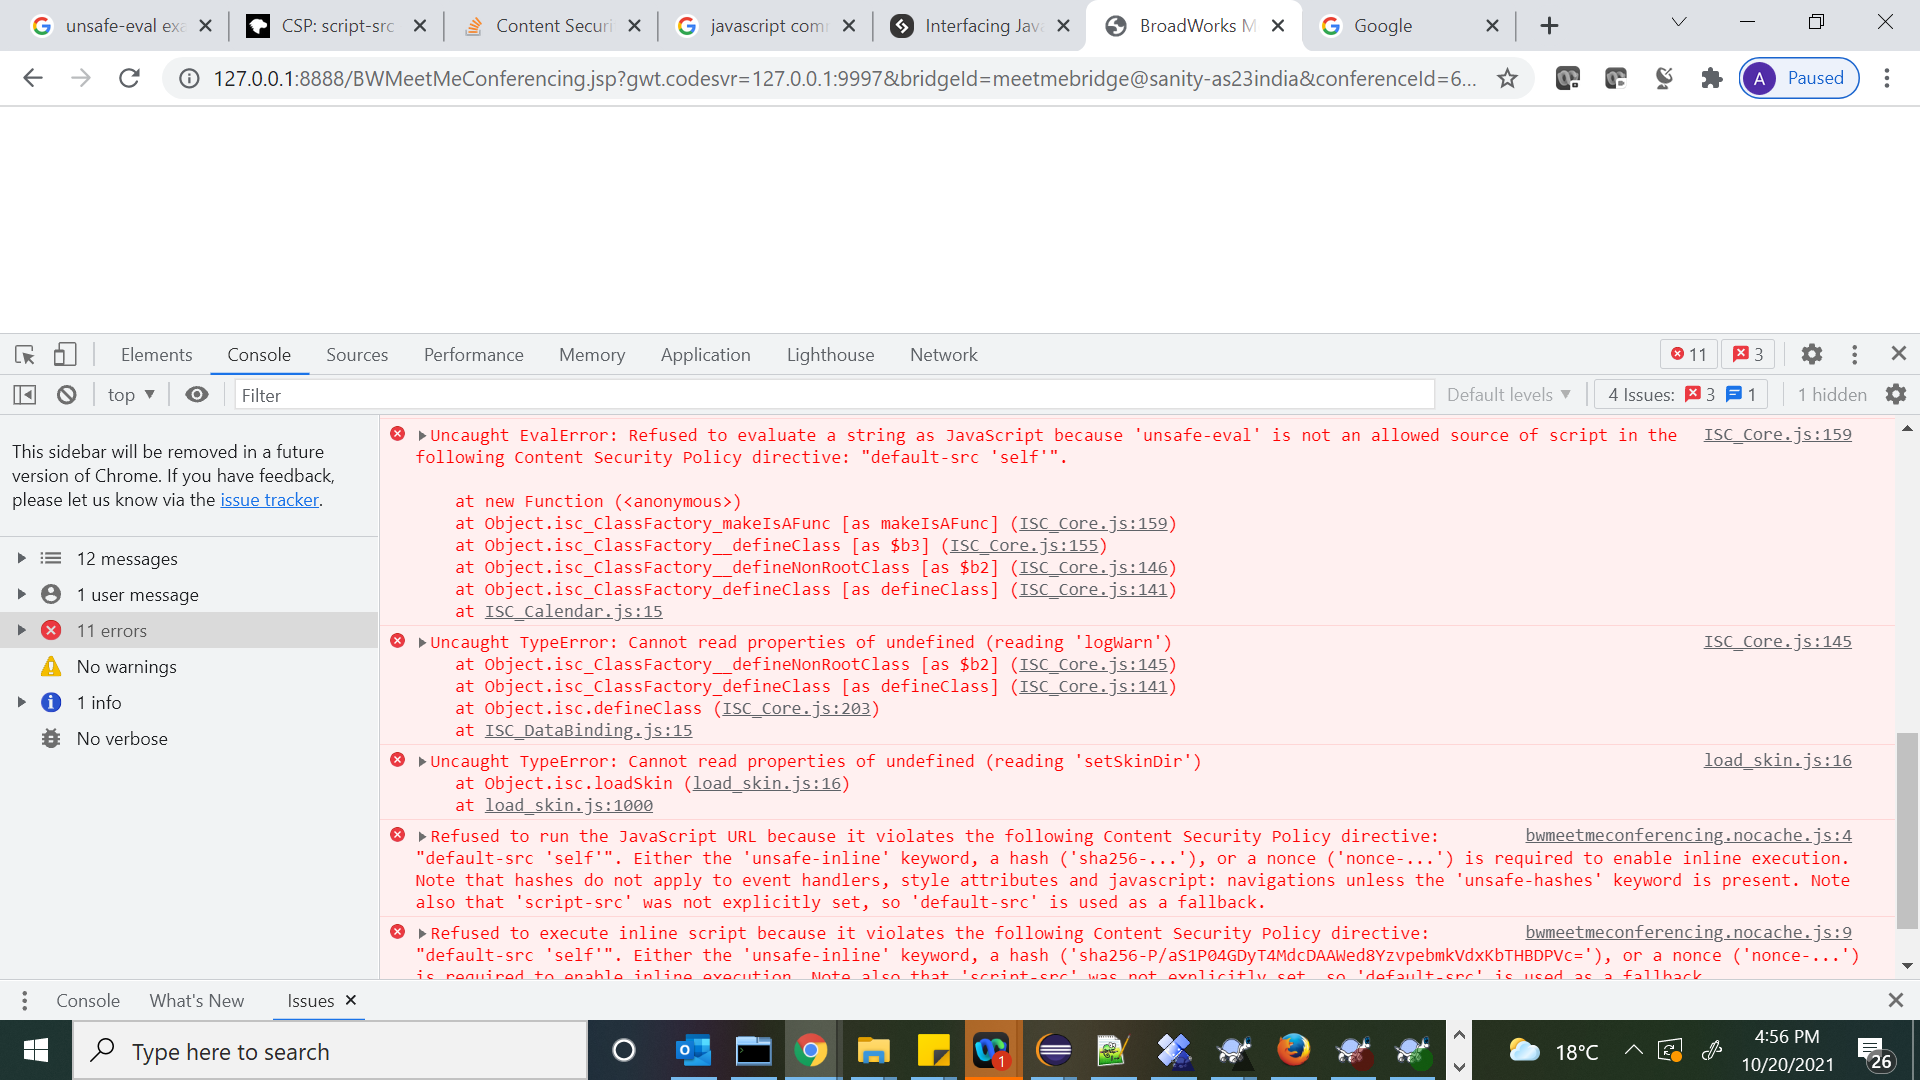Click the inspect element picker icon

tap(25, 355)
